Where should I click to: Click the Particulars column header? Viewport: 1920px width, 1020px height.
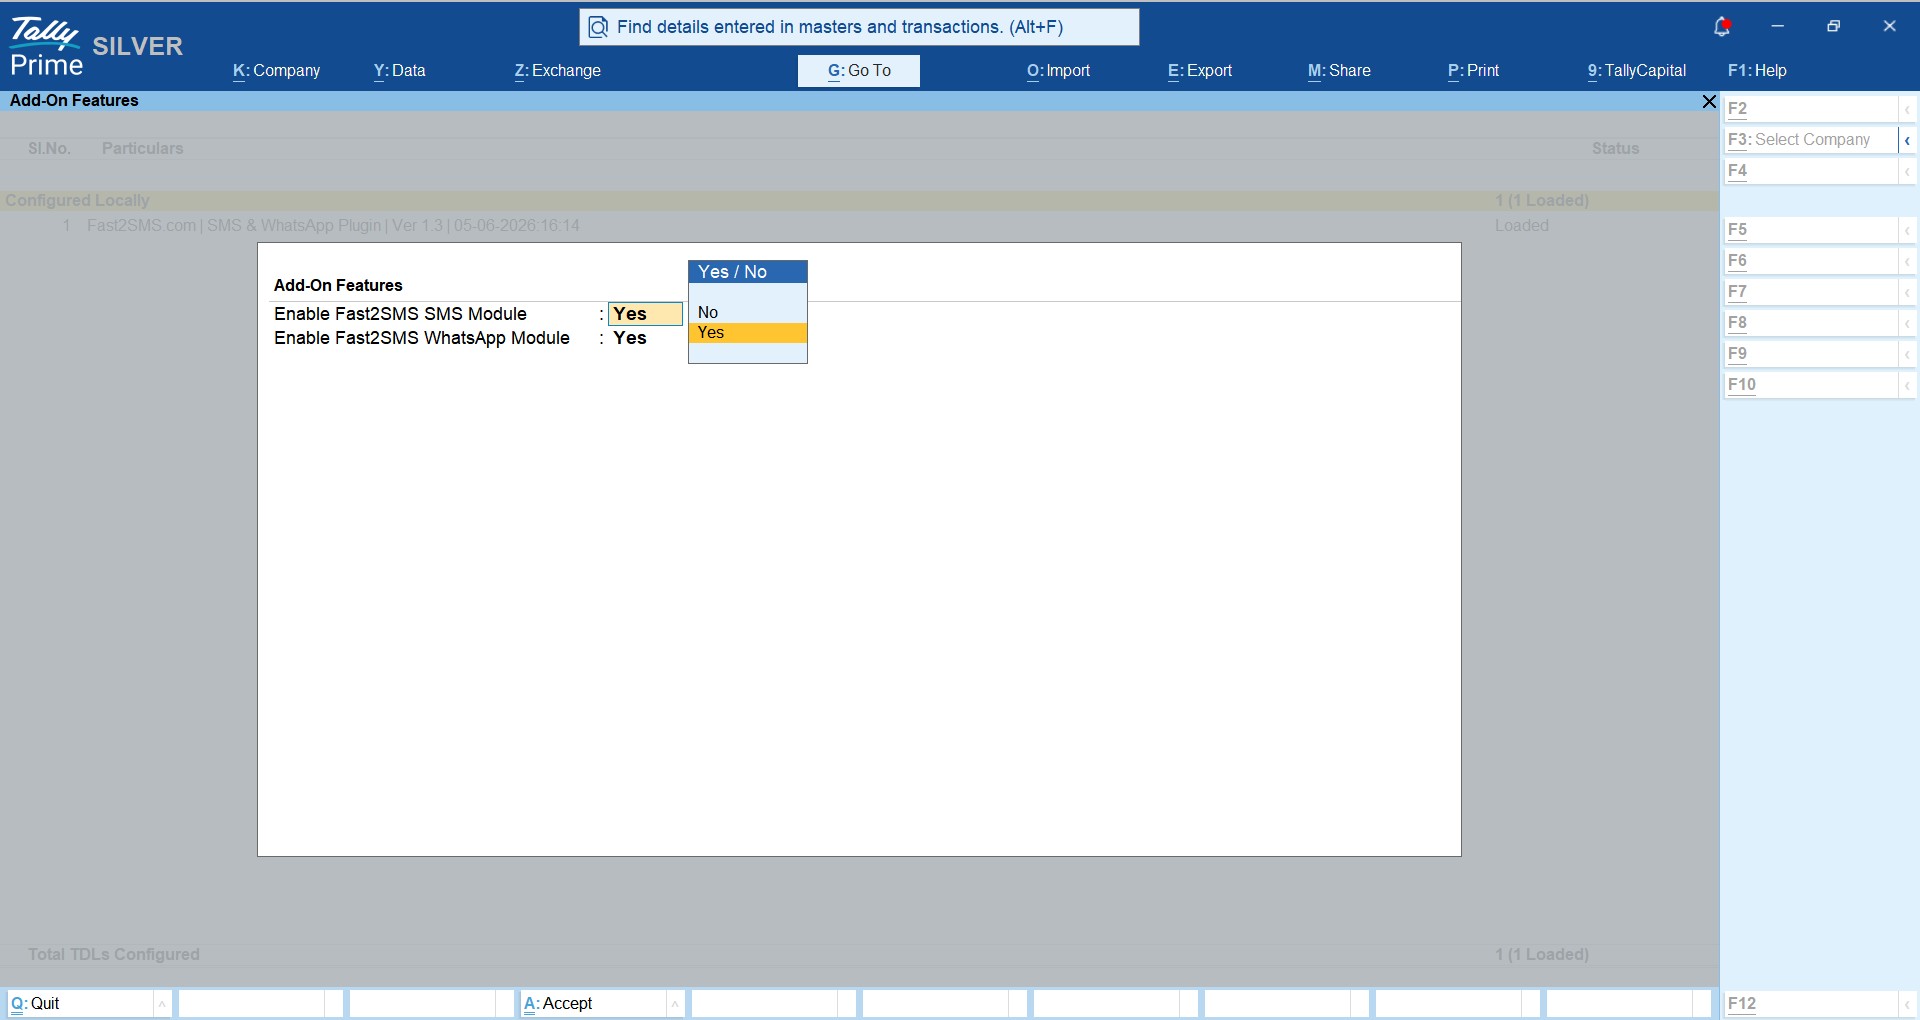[x=142, y=149]
